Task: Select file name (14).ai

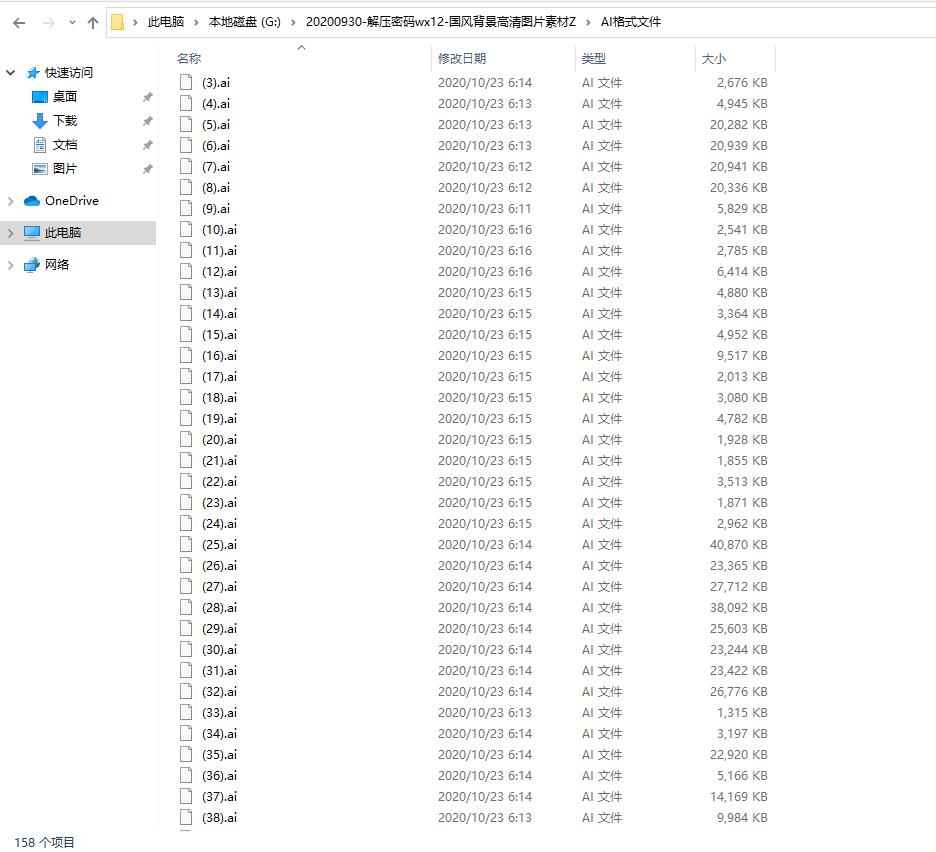Action: pos(219,313)
